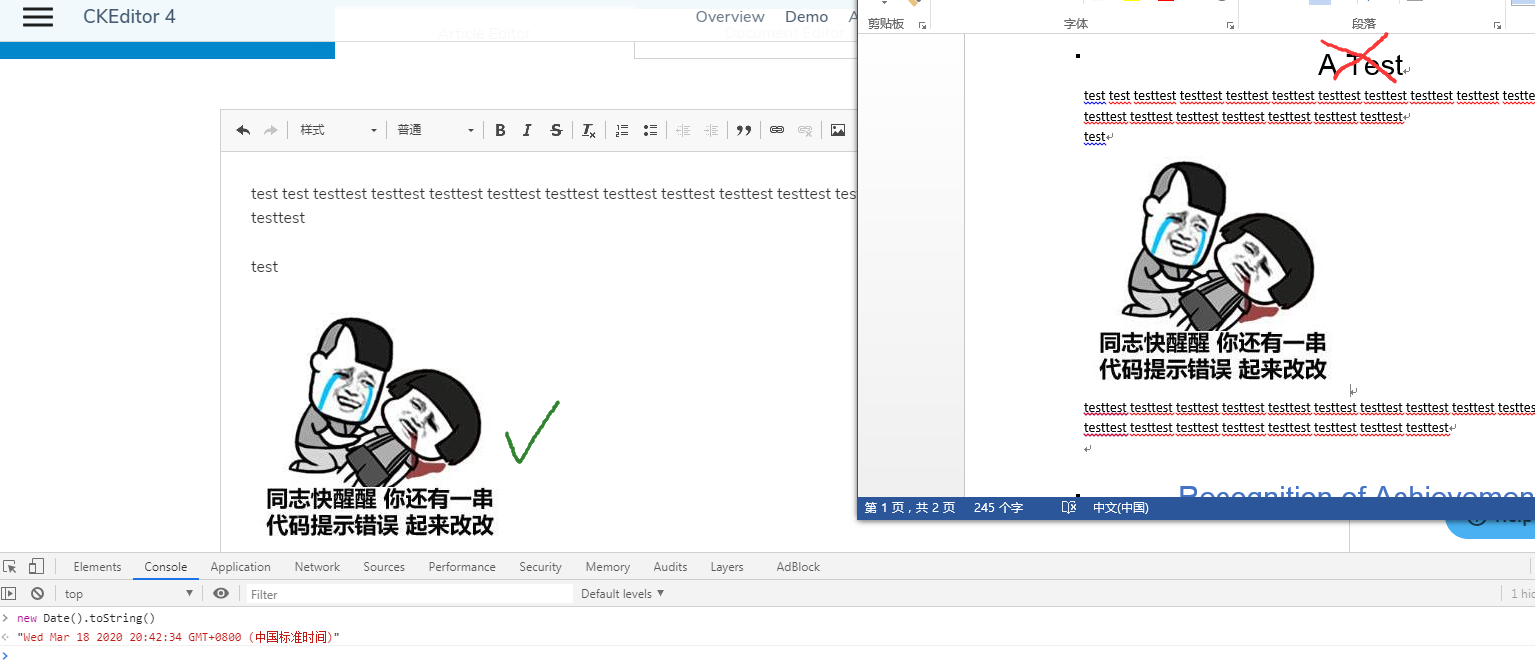Click the new Date().toString() console entry
This screenshot has height=671, width=1535.
click(86, 618)
